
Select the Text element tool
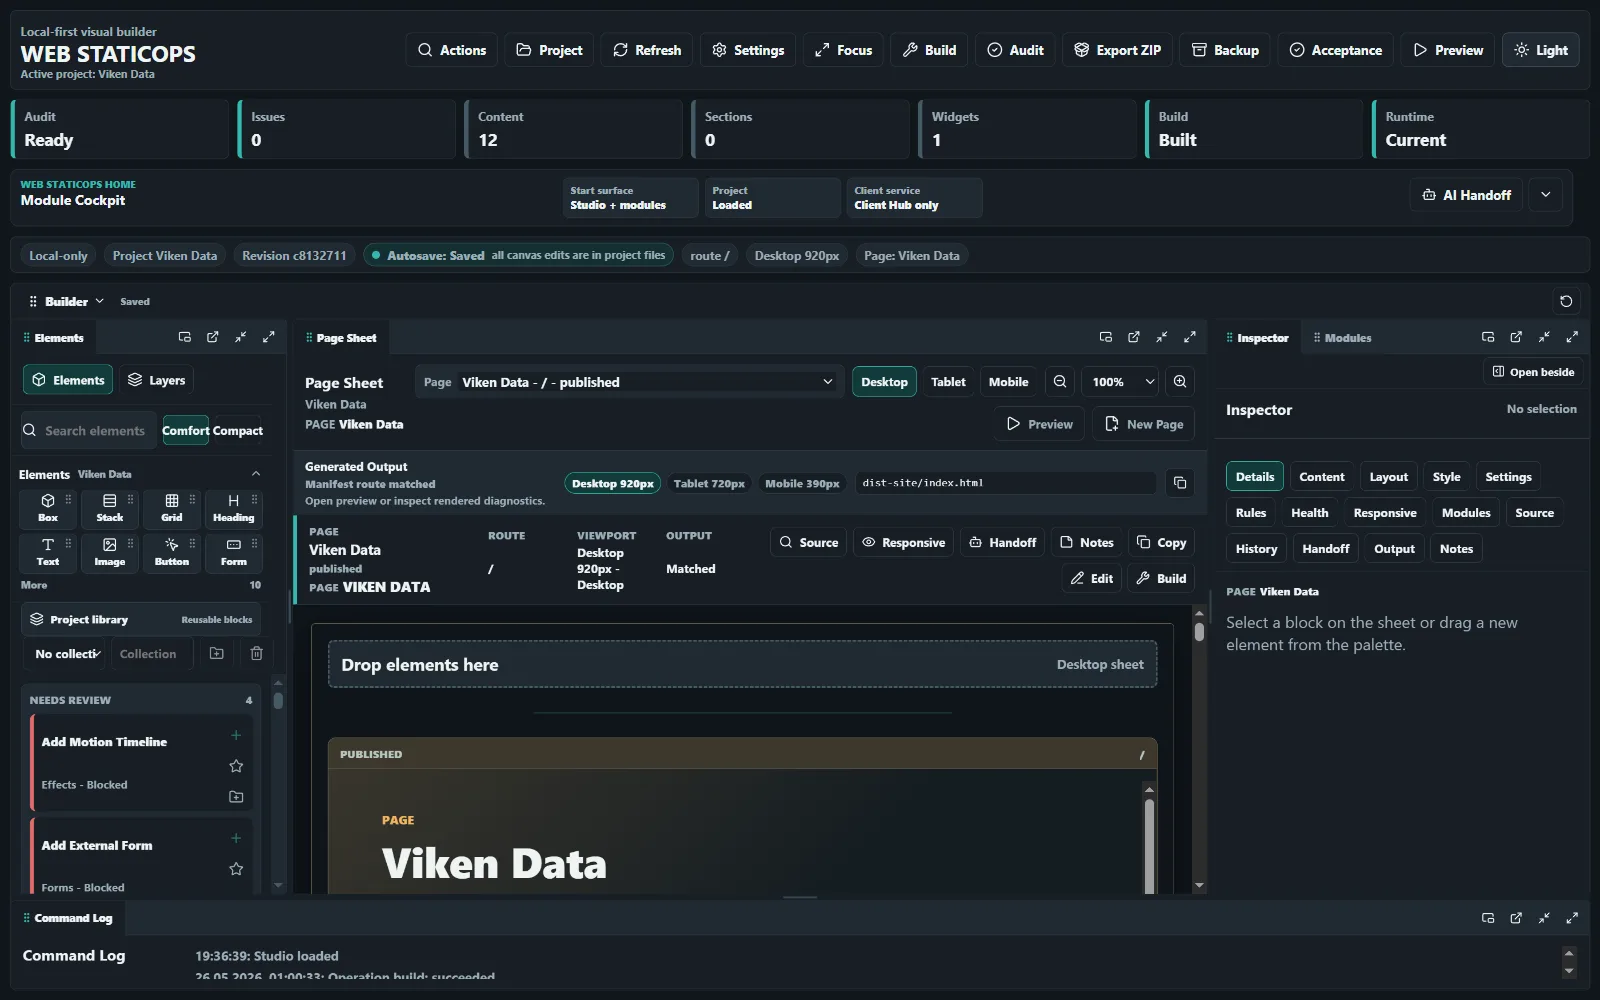tap(47, 552)
